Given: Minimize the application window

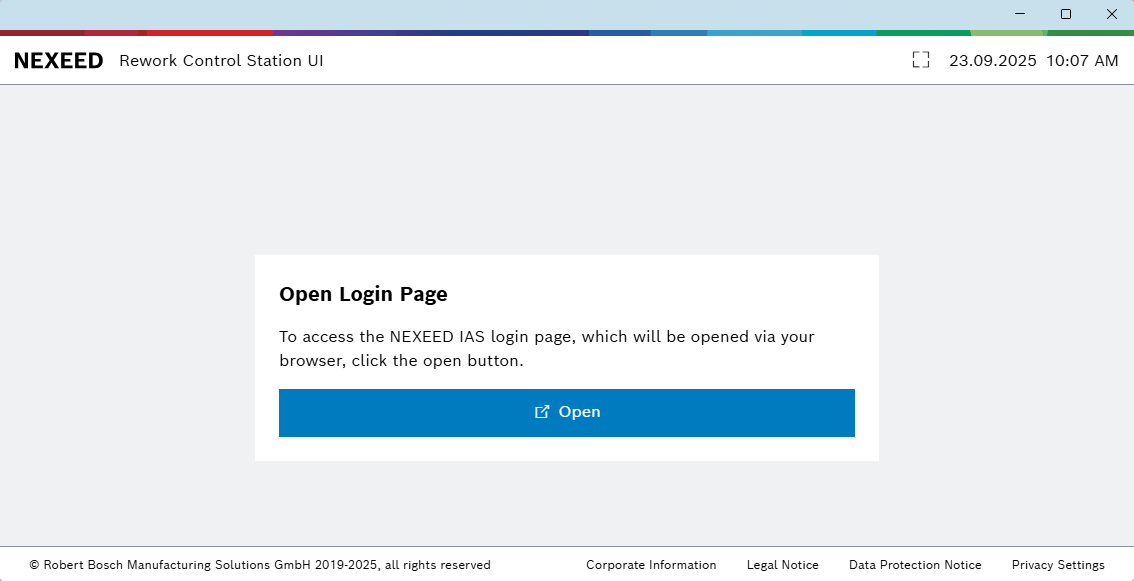Looking at the screenshot, I should pos(1020,14).
